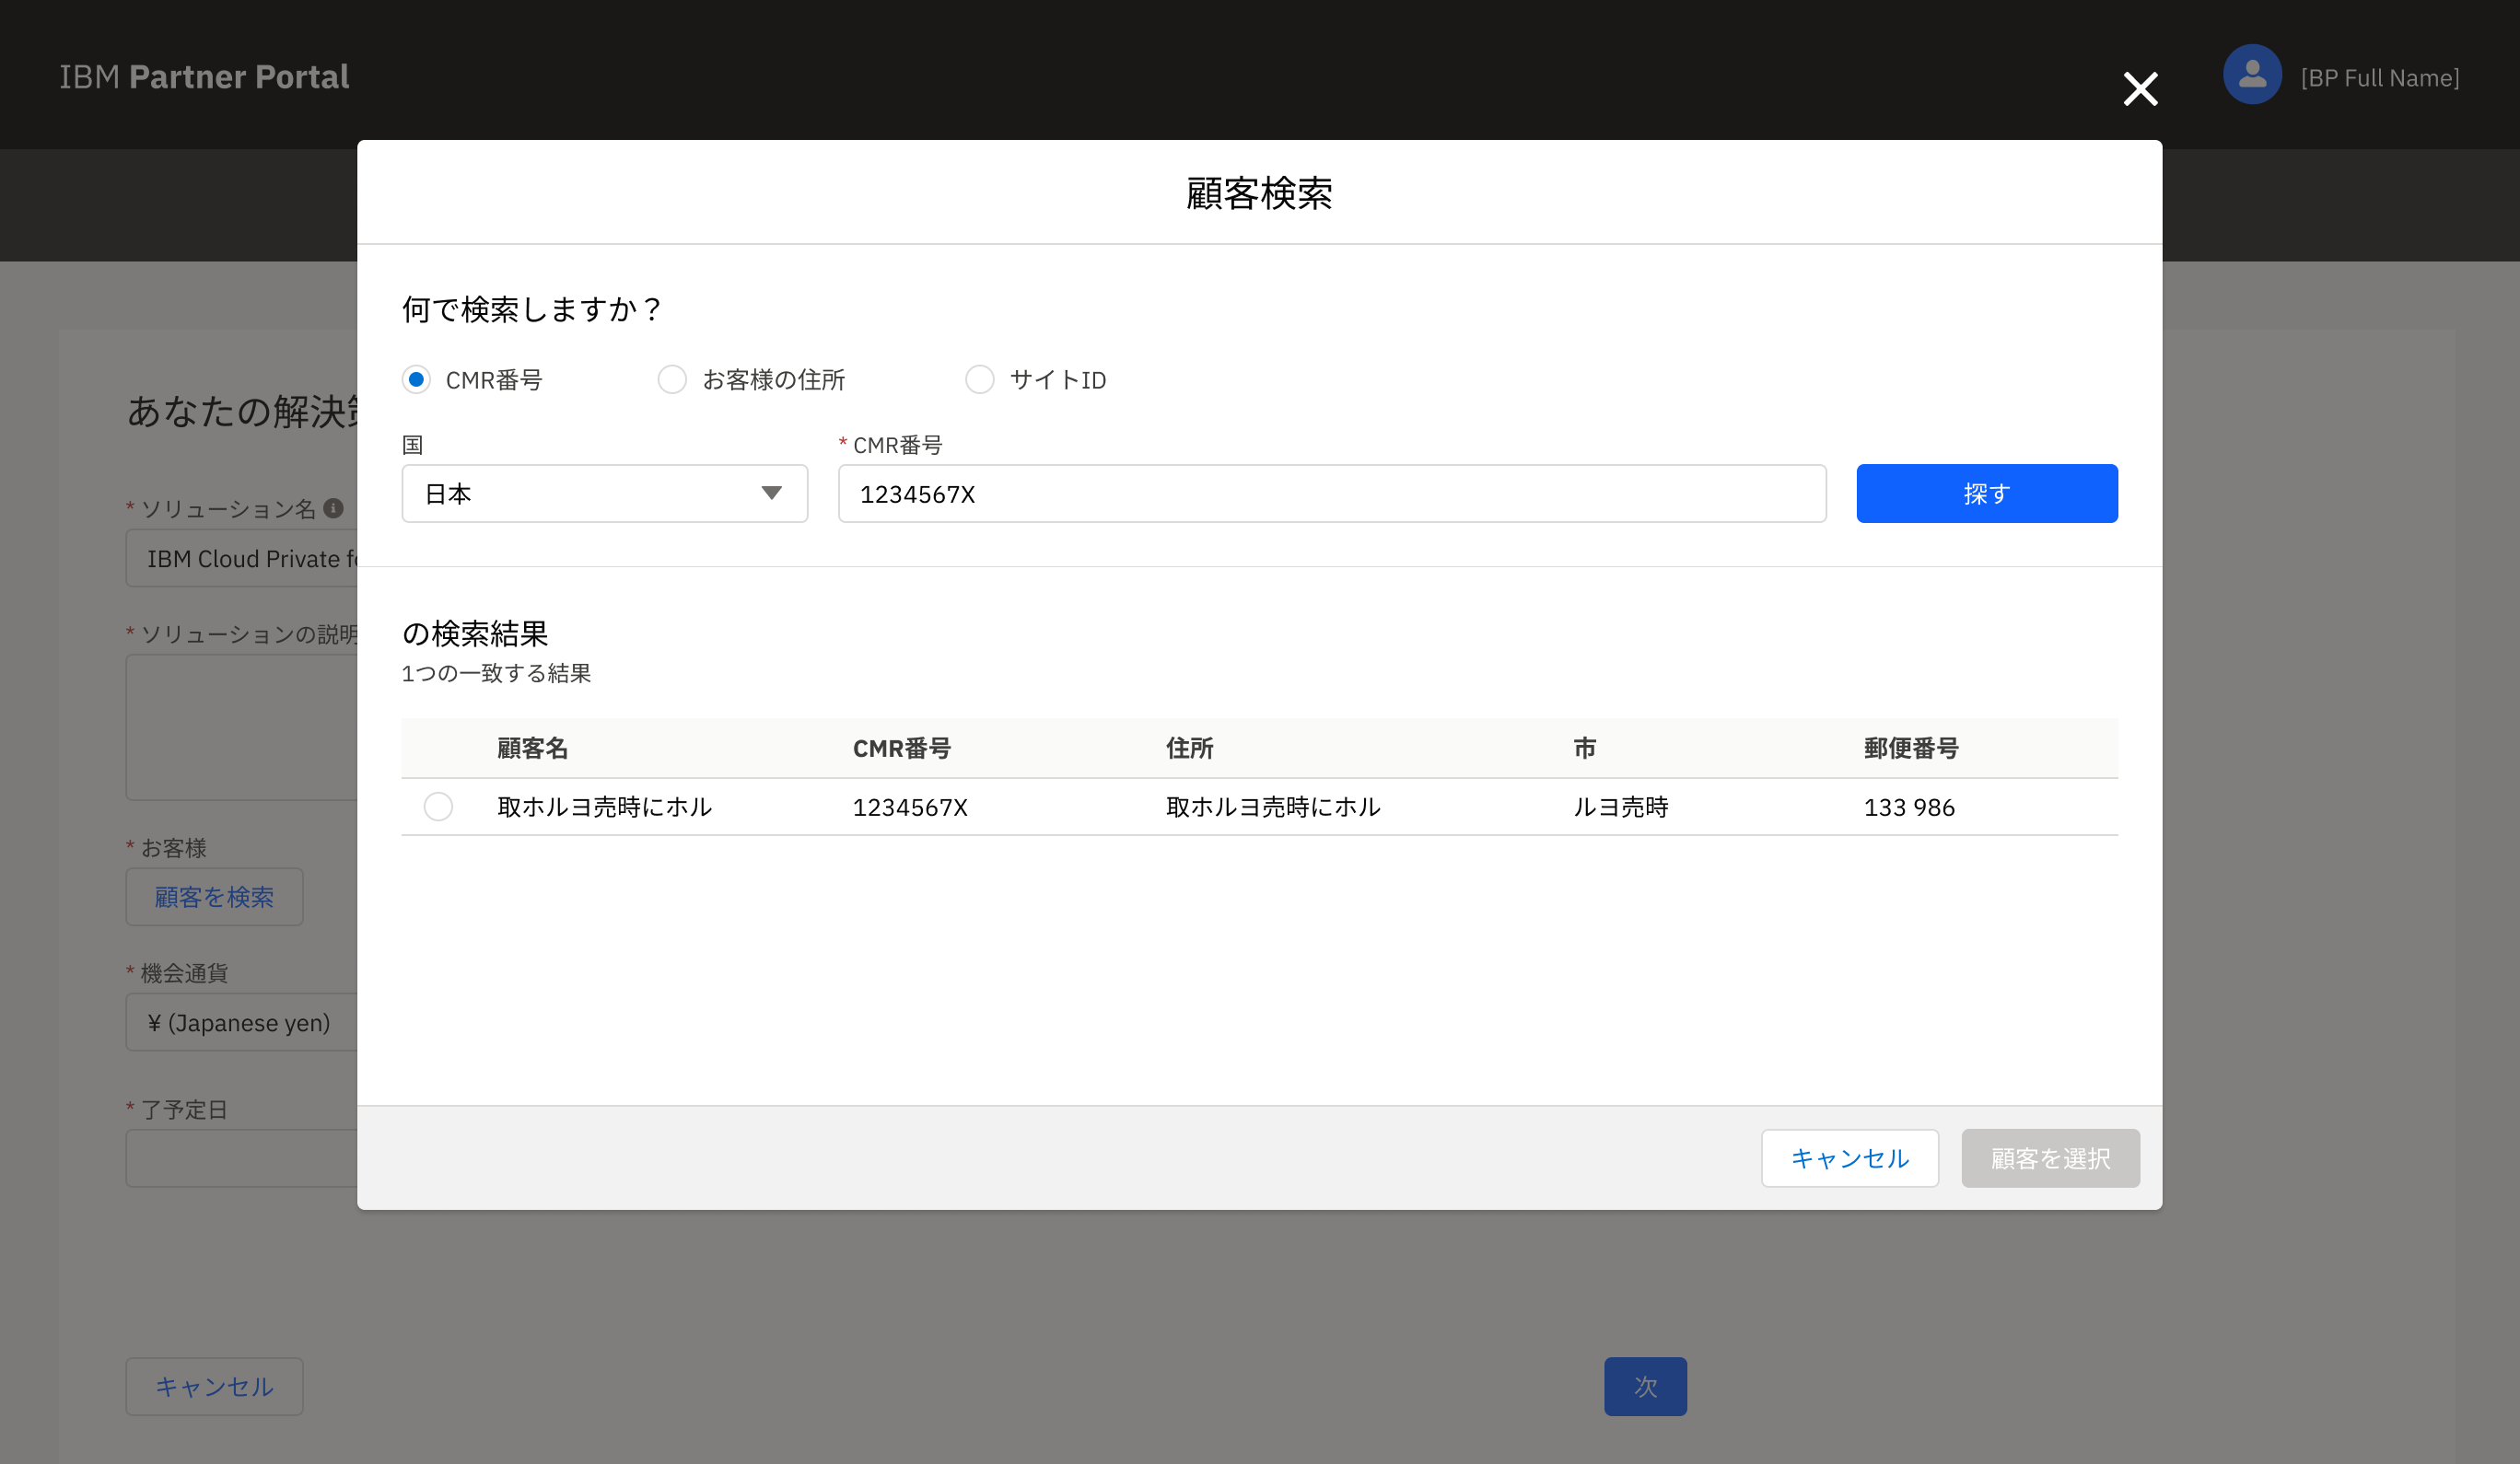Click the 1234567X cell in results
The width and height of the screenshot is (2520, 1464).
(910, 807)
